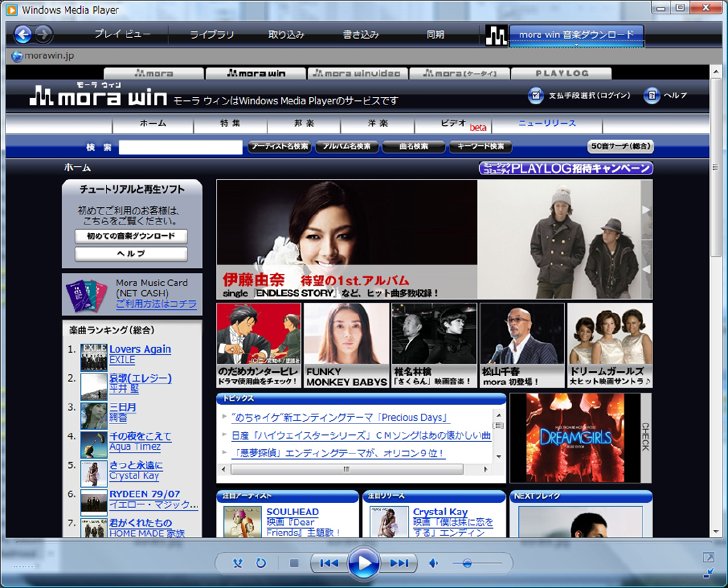Open the 千の夜をこえて ranking link
Screen dimensions: 728x588
(x=140, y=436)
